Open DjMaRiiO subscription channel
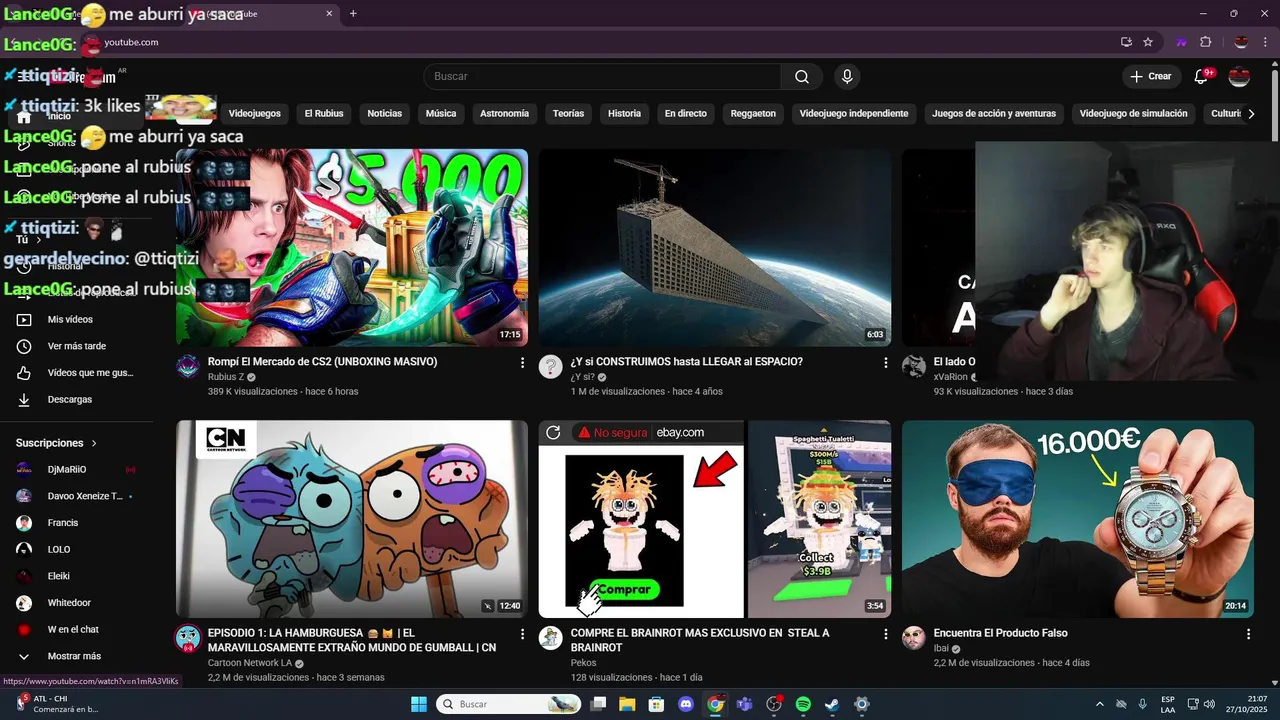1280x720 pixels. pos(77,469)
